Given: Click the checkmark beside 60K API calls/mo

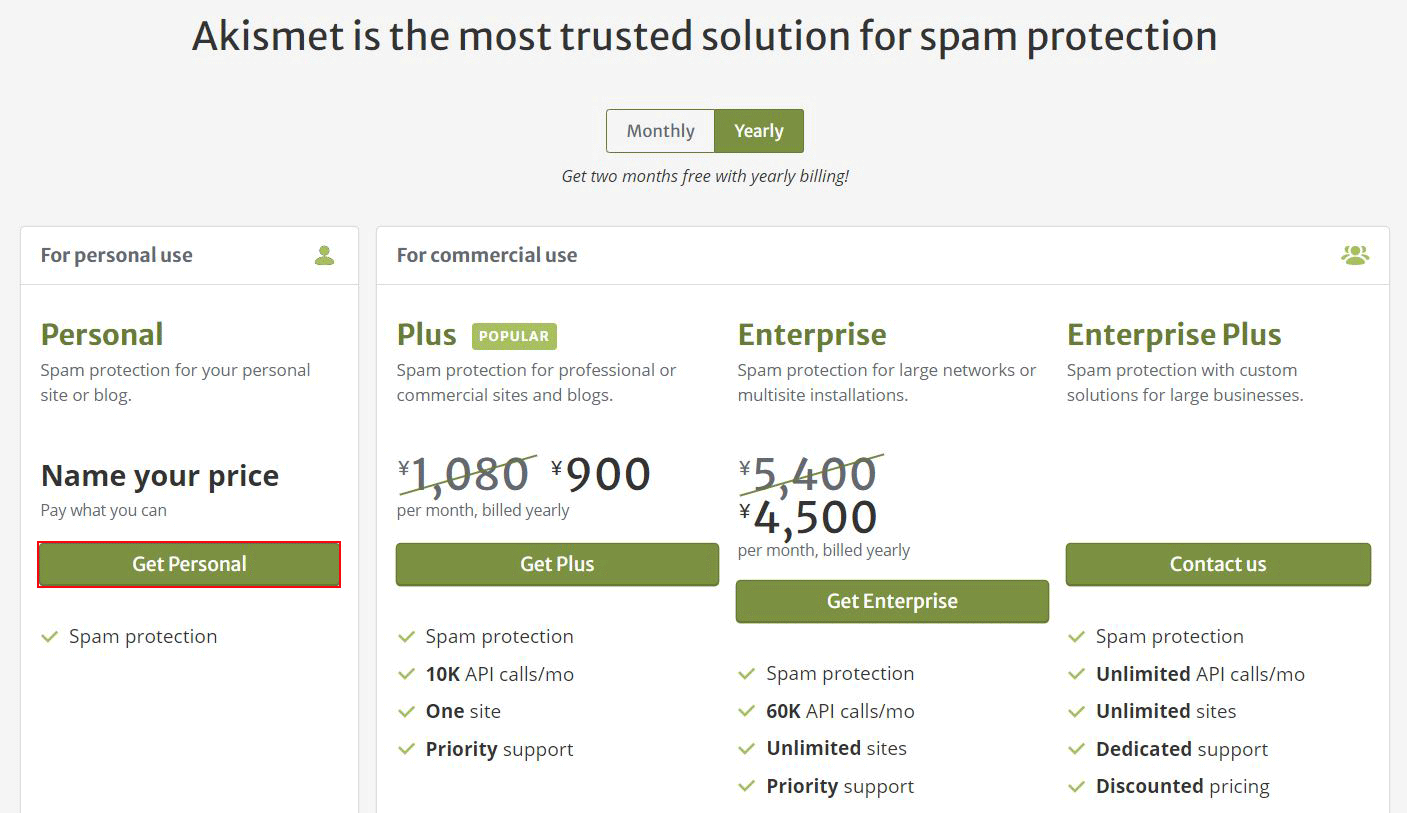Looking at the screenshot, I should (x=747, y=712).
